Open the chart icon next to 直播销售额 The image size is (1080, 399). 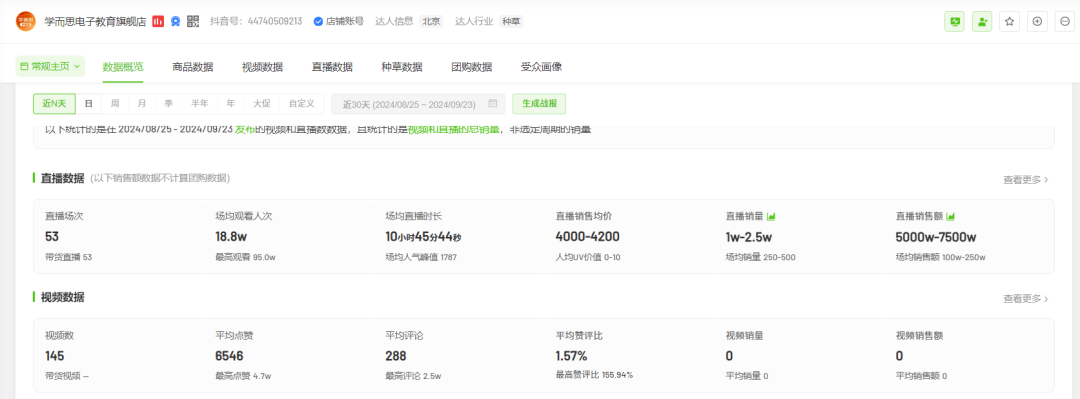pos(951,216)
